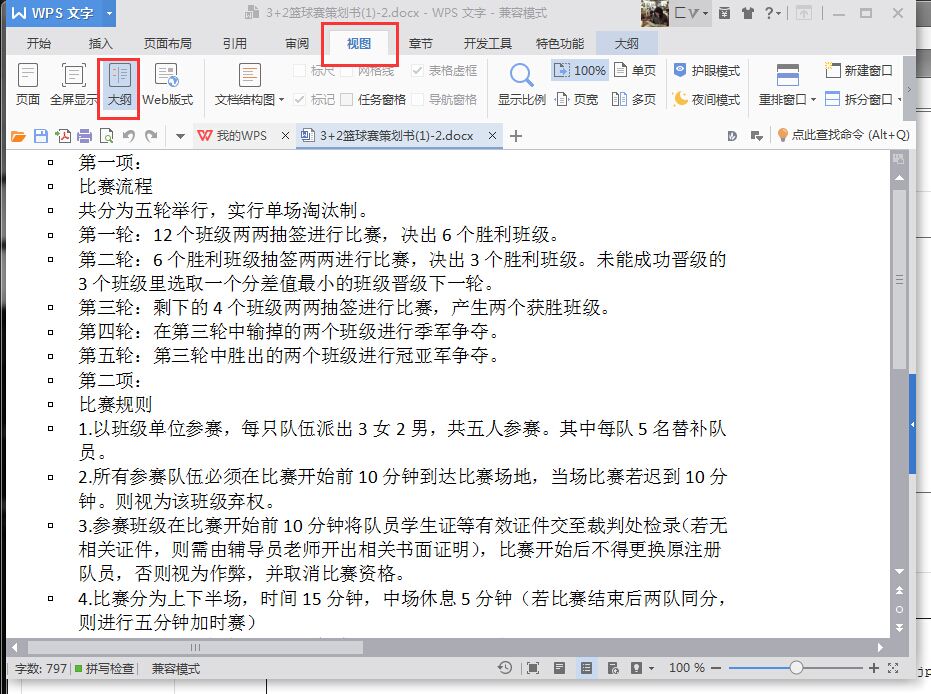Expand the WPS 文字 application menu arrow

109,13
